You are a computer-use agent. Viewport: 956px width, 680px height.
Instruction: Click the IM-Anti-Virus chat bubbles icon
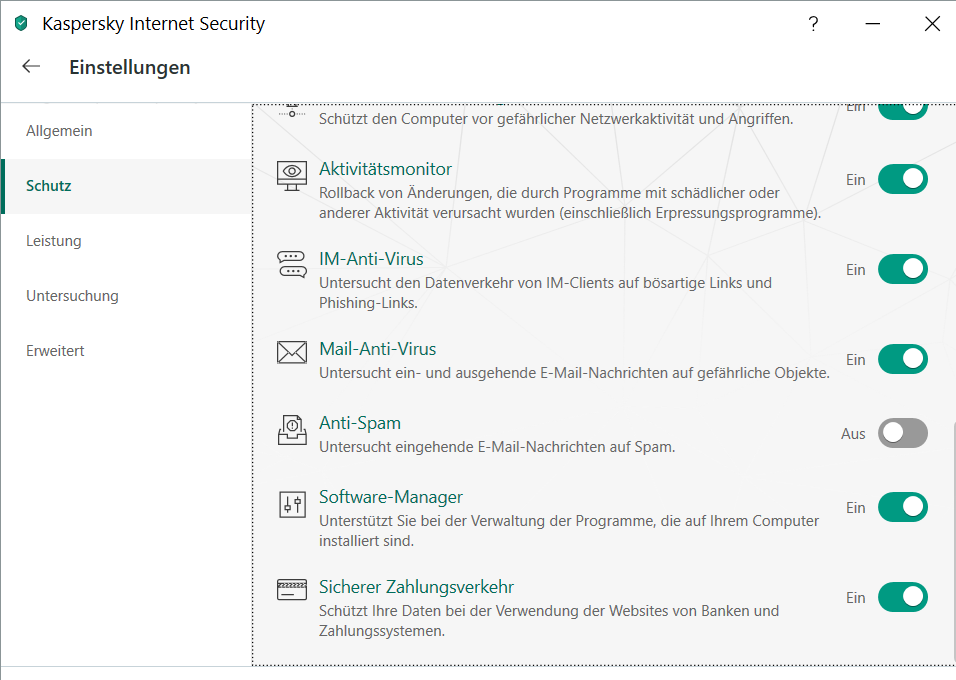coord(292,264)
